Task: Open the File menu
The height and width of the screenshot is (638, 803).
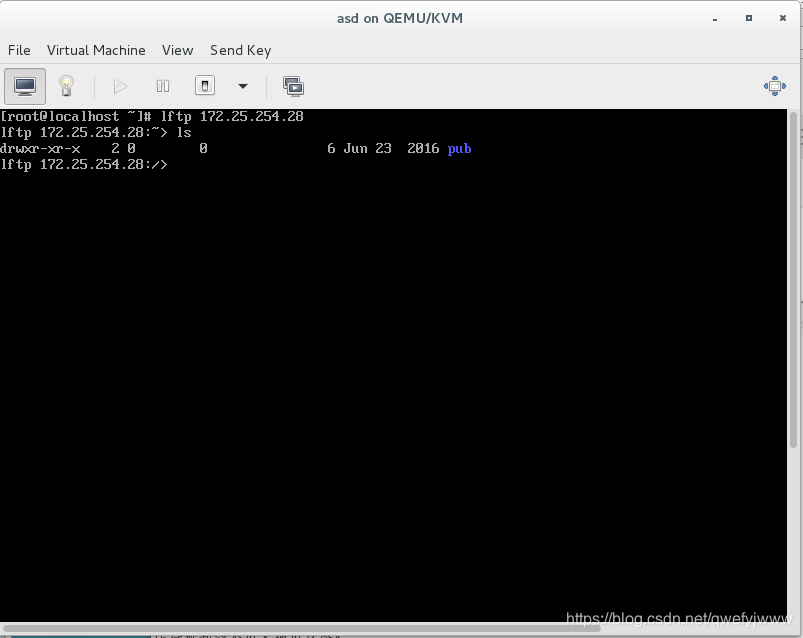Action: click(19, 50)
